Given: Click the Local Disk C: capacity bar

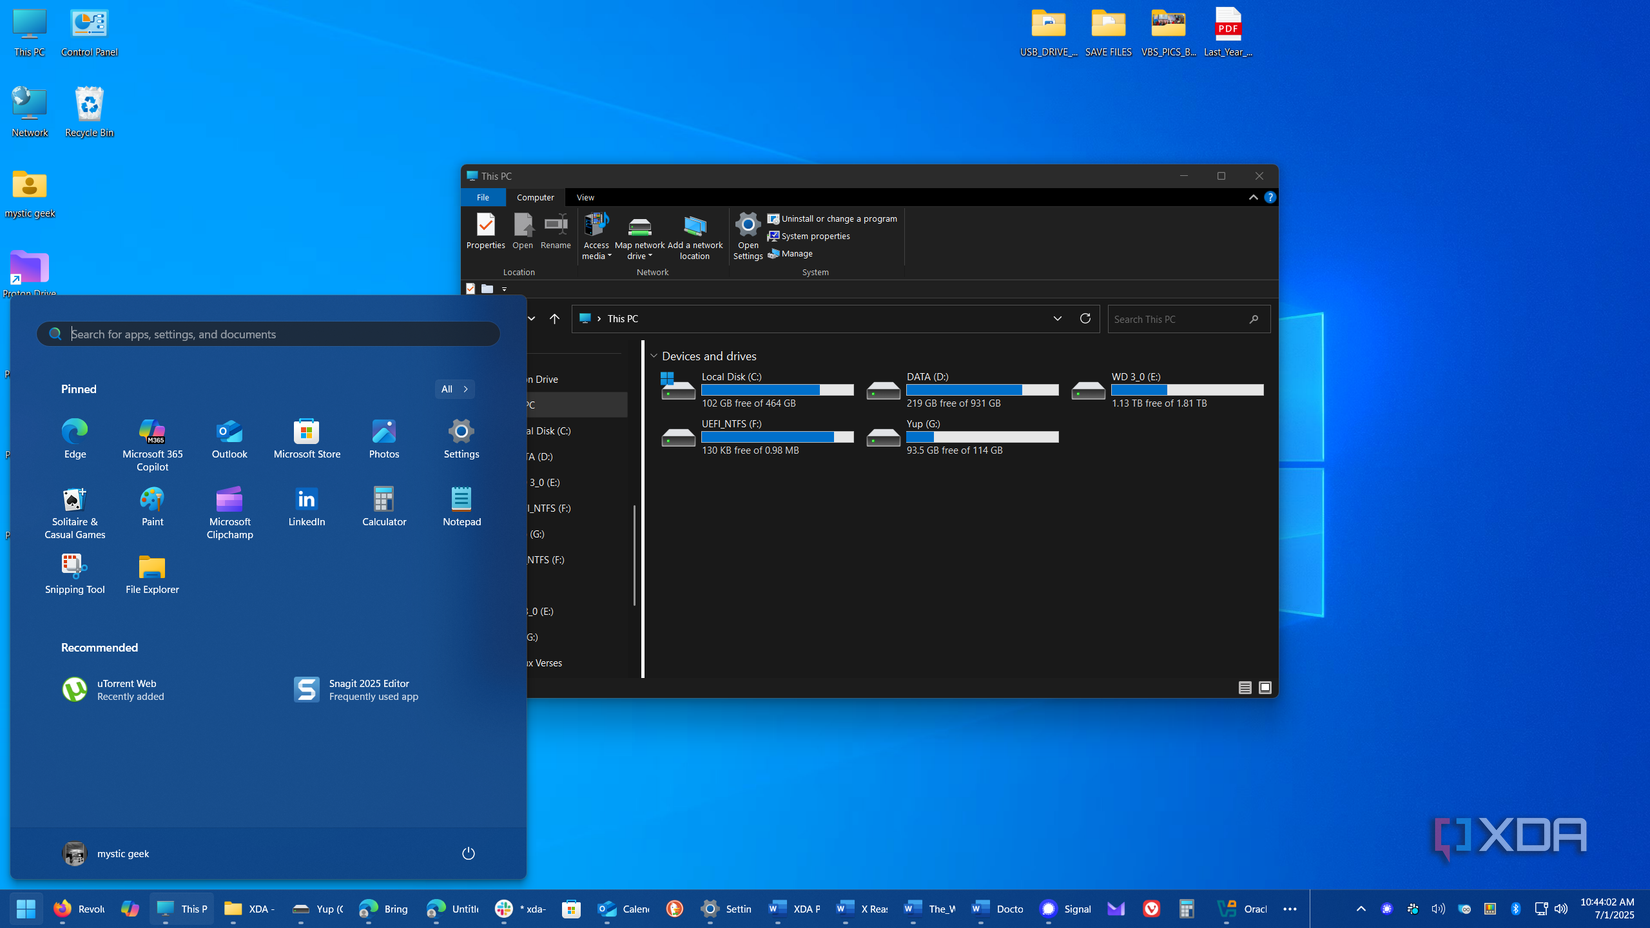Looking at the screenshot, I should [x=777, y=389].
